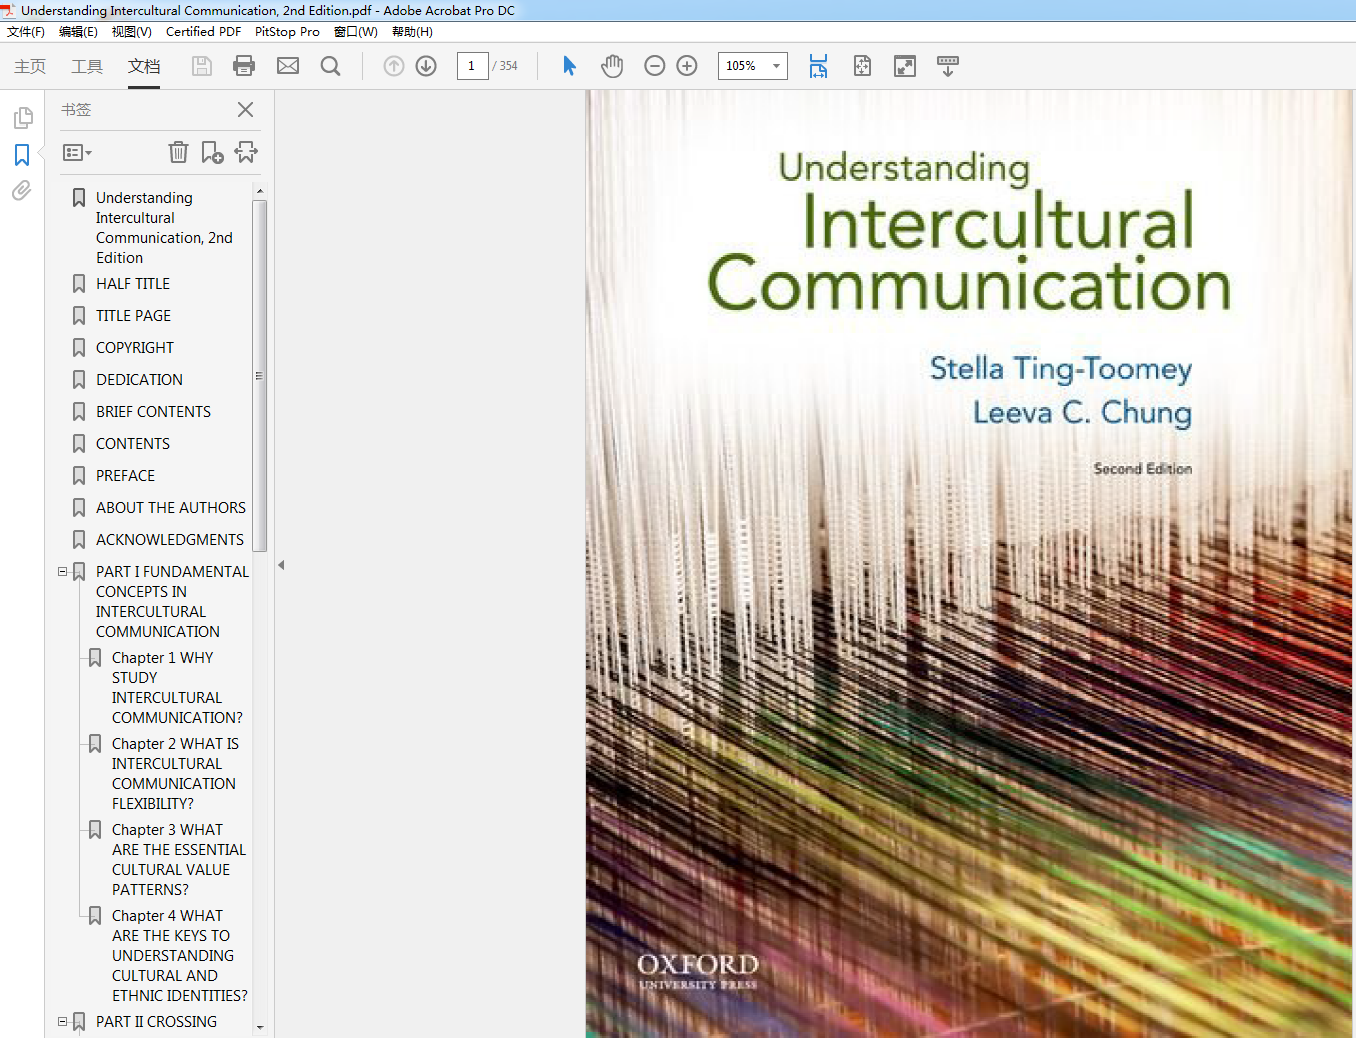Select the arrow selection tool
Image resolution: width=1356 pixels, height=1038 pixels.
coord(569,66)
